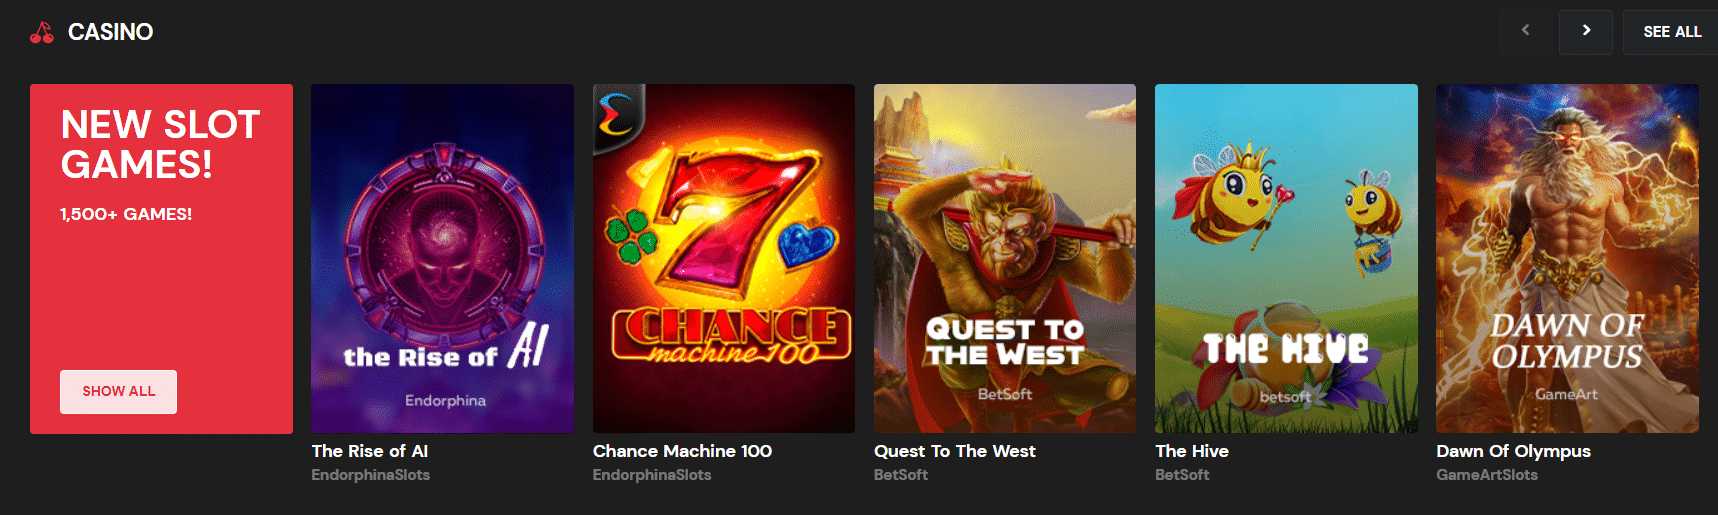1718x515 pixels.
Task: Click GameArtSlots provider label
Action: click(1487, 475)
